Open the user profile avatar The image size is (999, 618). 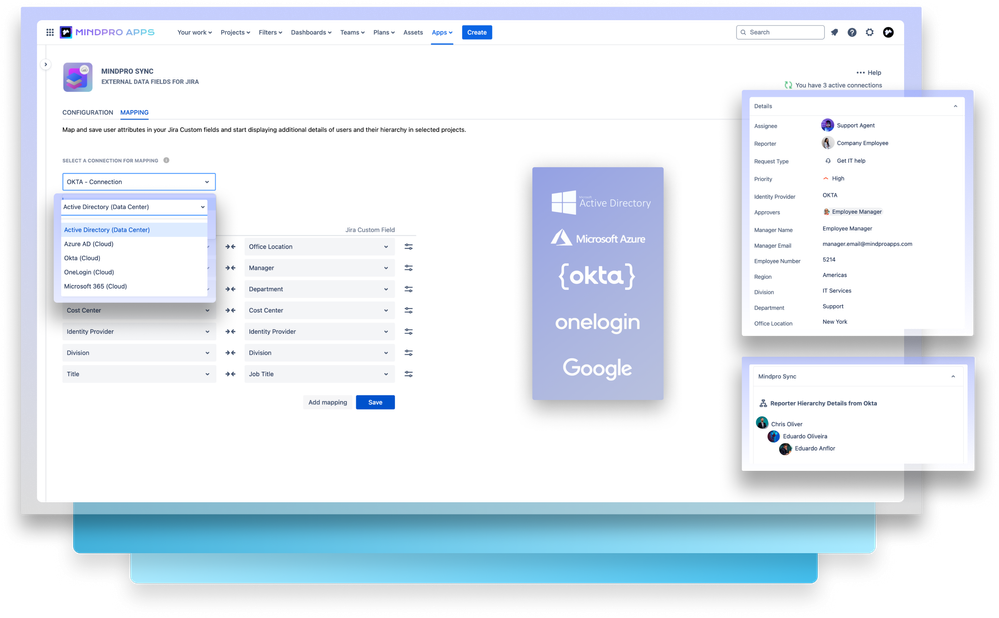click(888, 32)
